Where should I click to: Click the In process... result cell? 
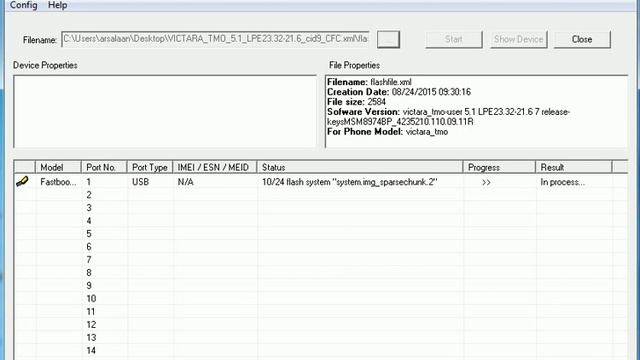coord(562,182)
